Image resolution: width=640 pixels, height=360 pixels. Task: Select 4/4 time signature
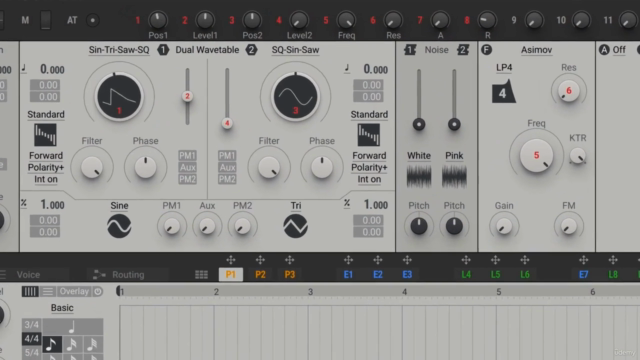coord(31,339)
